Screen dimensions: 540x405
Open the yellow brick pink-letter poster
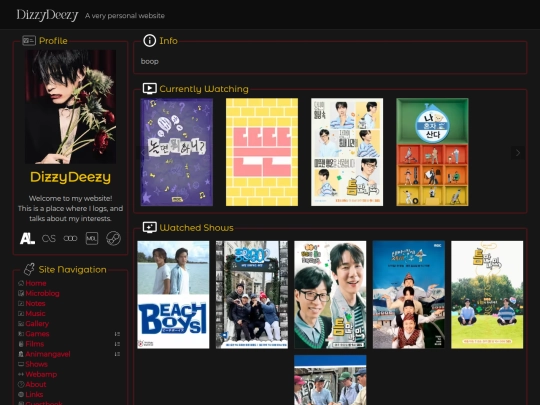point(262,152)
